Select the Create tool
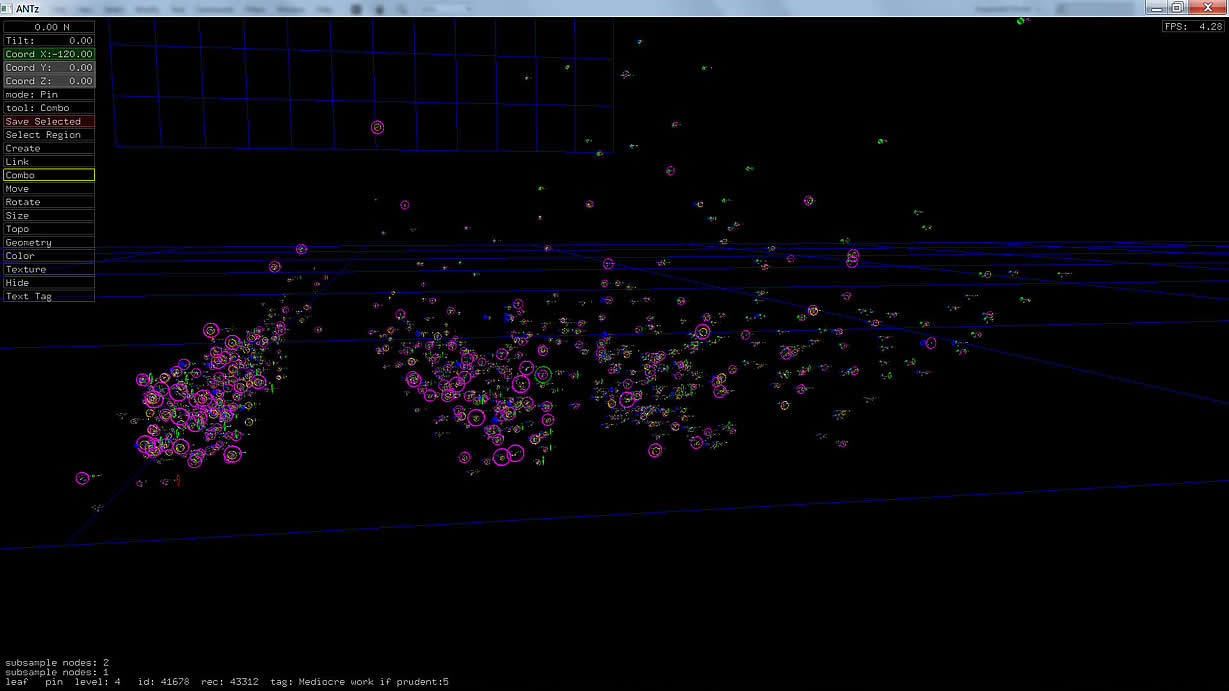The width and height of the screenshot is (1229, 691). click(x=49, y=148)
